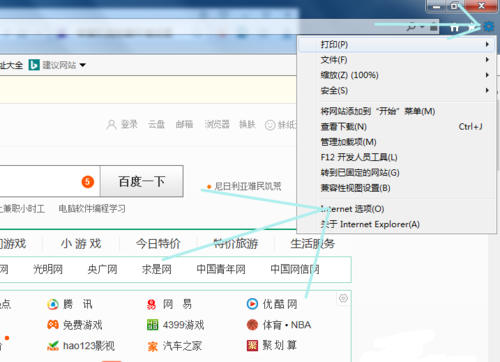The image size is (500, 362).
Task: Open the NetEase 网易 icon
Action: click(151, 304)
